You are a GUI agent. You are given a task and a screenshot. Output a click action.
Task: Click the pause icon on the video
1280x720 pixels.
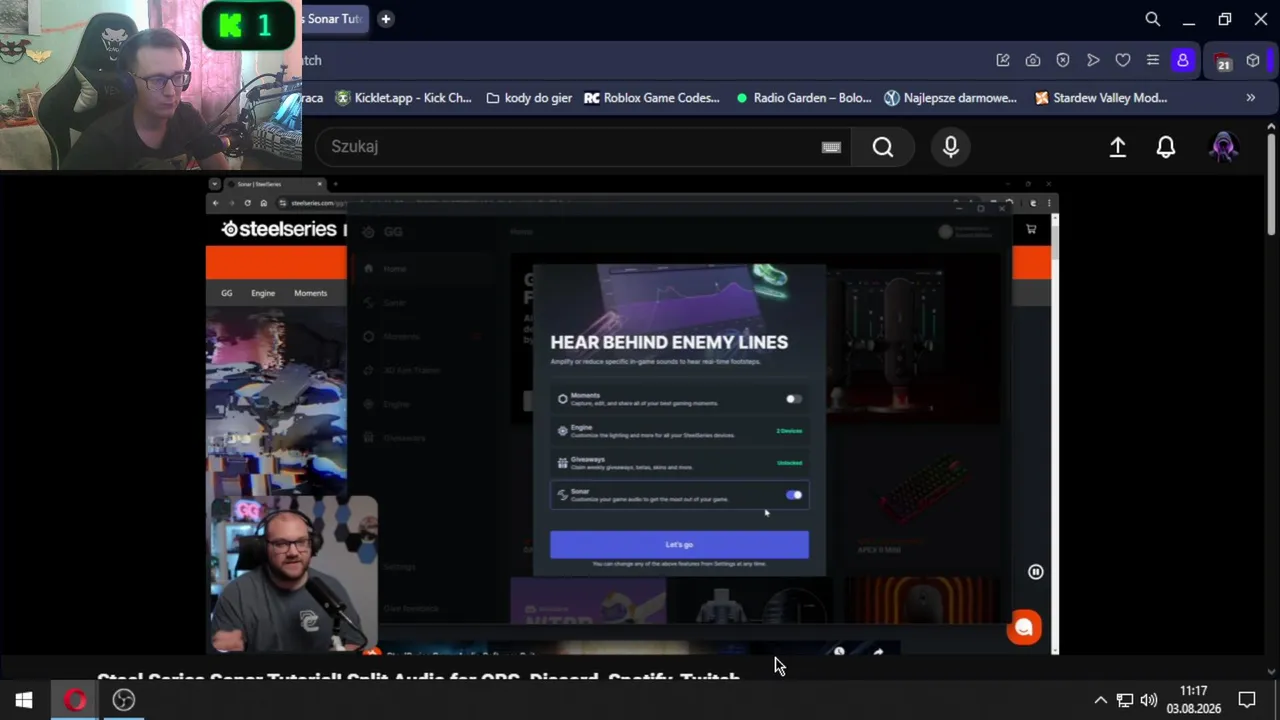point(1036,572)
